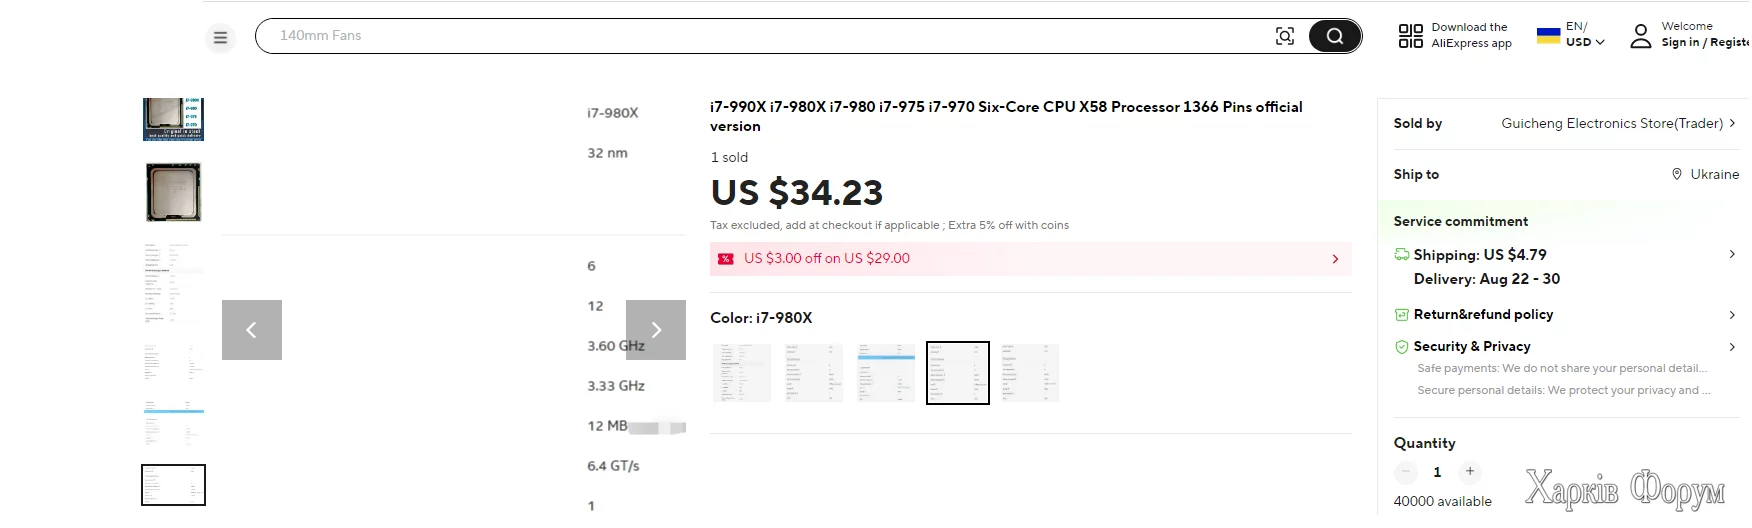1752x528 pixels.
Task: Click the magnifier search button
Action: (1334, 36)
